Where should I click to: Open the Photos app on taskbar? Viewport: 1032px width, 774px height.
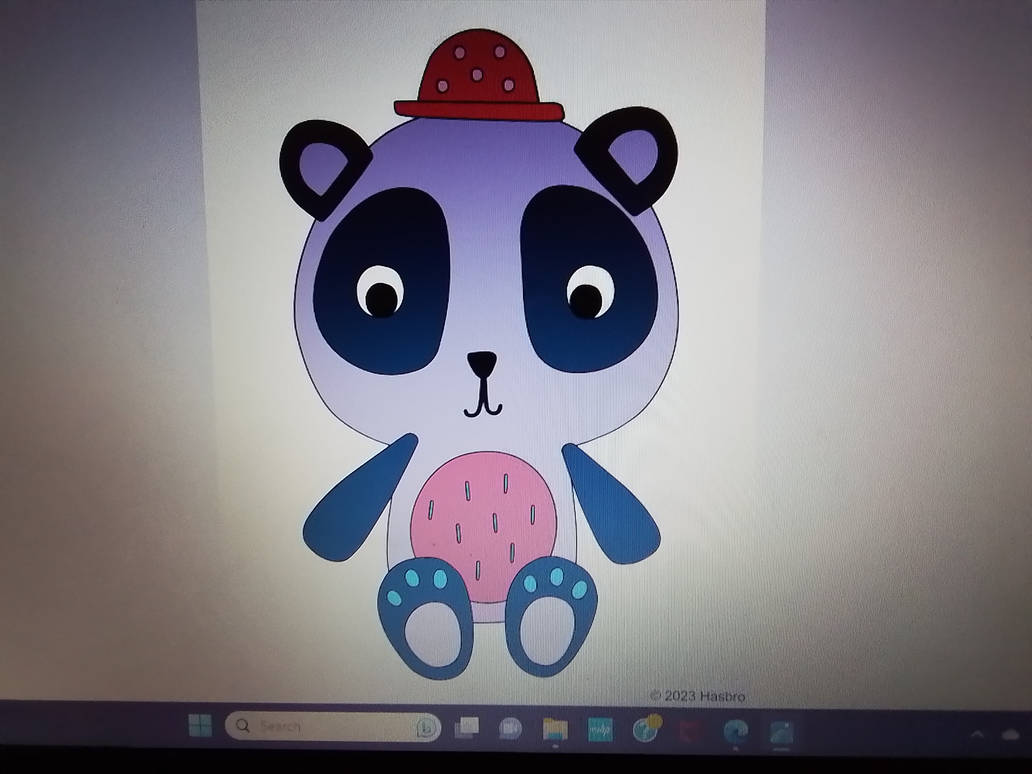pos(781,733)
